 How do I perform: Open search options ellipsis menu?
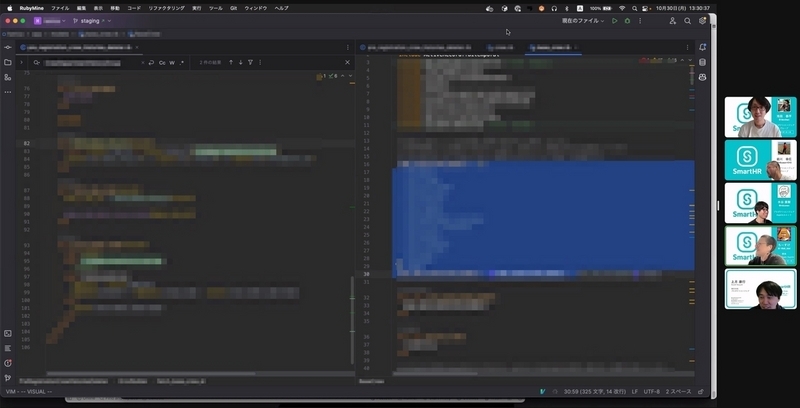(x=260, y=62)
